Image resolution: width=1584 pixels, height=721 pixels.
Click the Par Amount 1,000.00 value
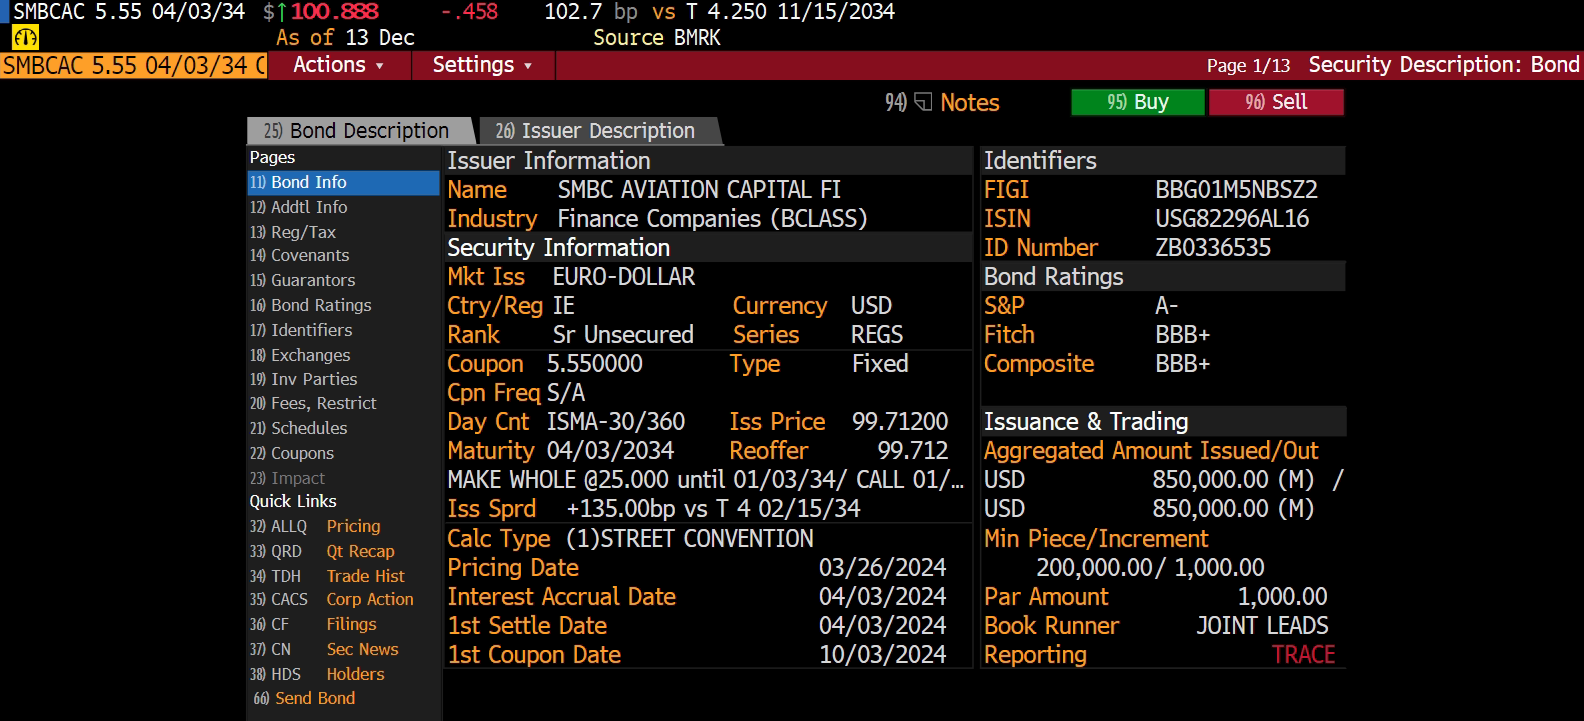pyautogui.click(x=1283, y=597)
